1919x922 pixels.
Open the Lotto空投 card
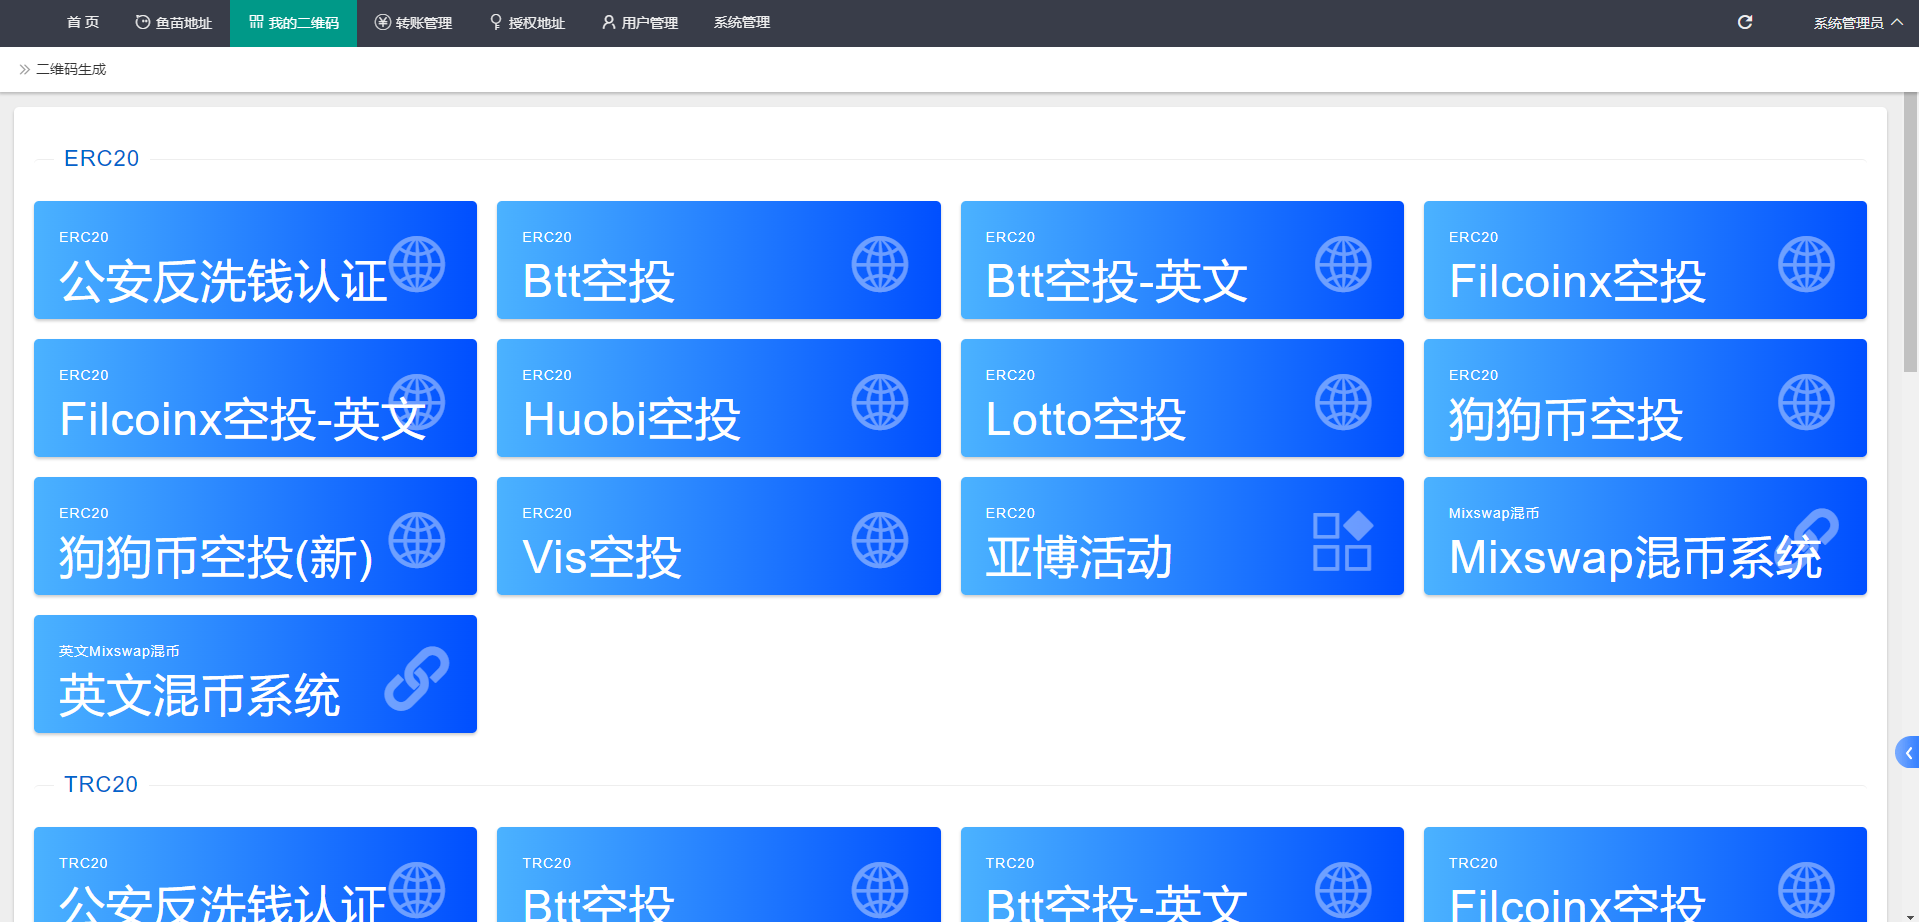(x=1182, y=398)
